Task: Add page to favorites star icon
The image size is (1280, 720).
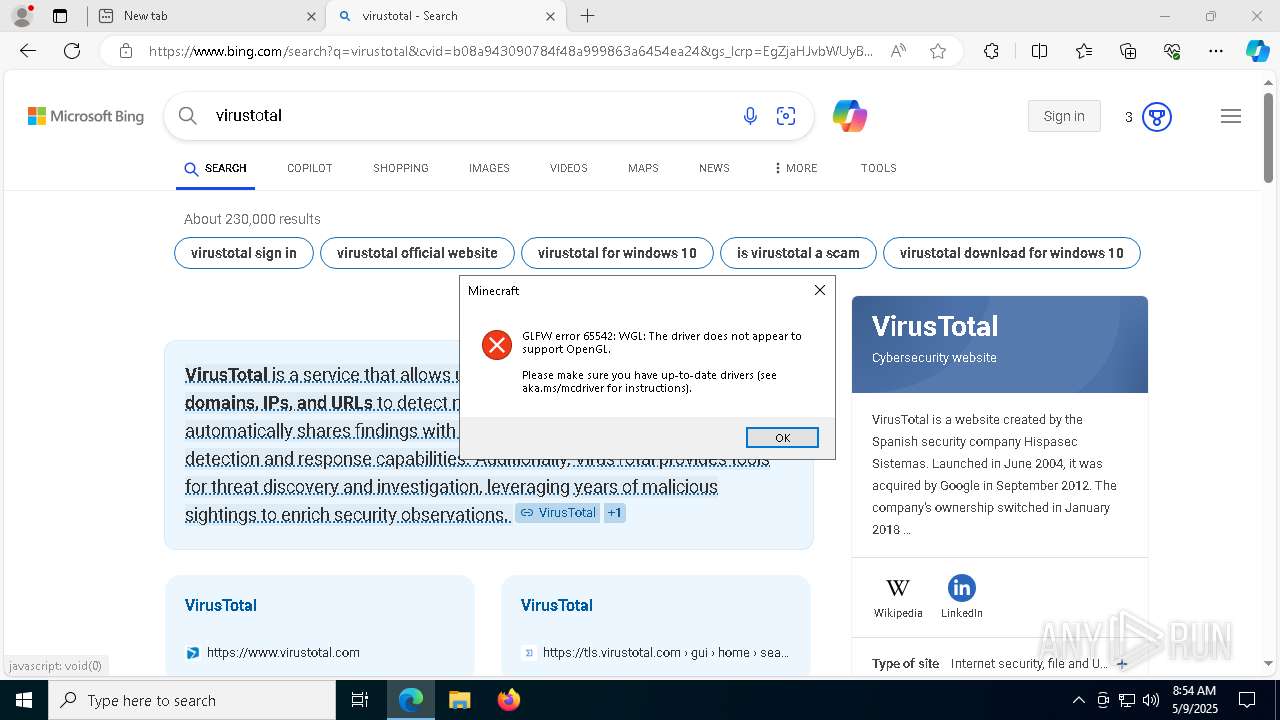Action: point(938,51)
